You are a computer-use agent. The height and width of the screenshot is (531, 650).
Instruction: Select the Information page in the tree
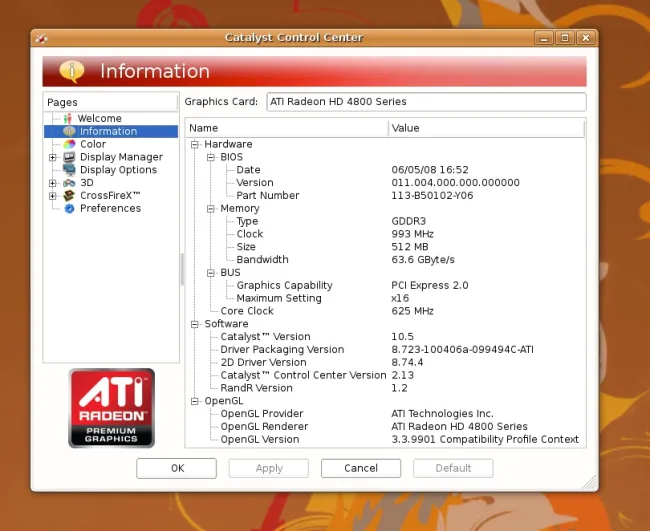(x=108, y=131)
